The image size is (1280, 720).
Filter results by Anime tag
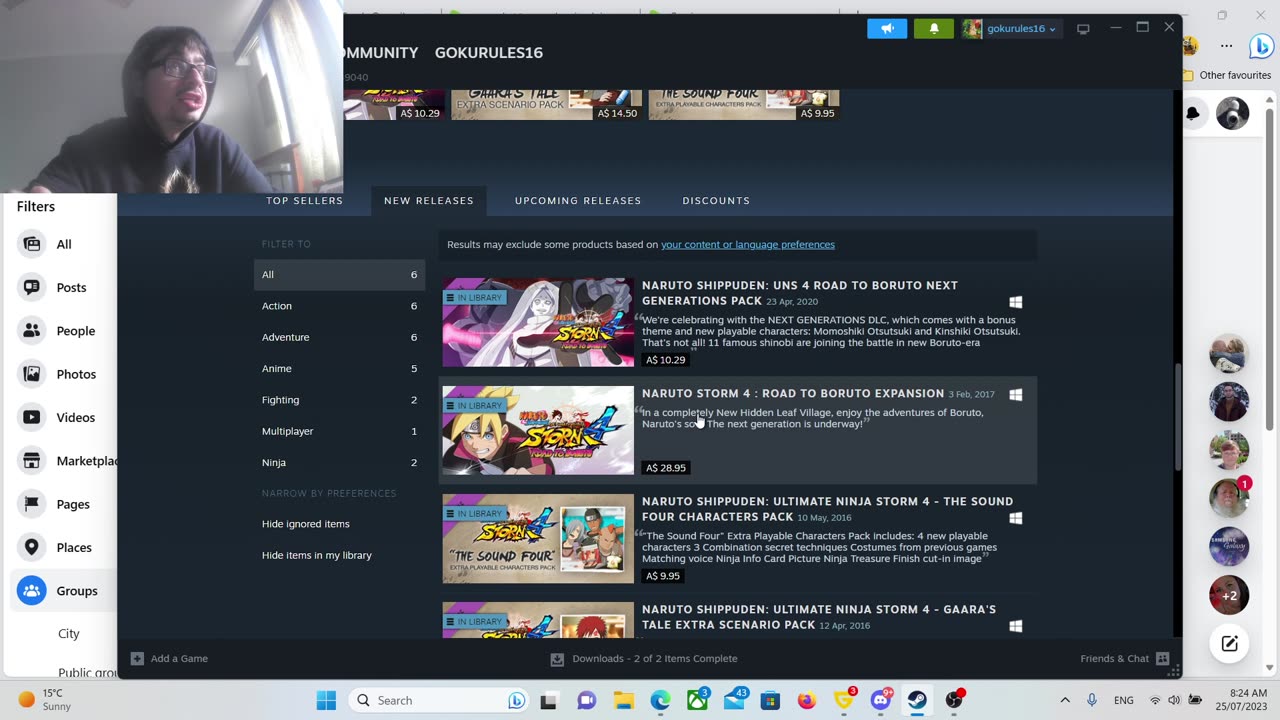(x=339, y=369)
